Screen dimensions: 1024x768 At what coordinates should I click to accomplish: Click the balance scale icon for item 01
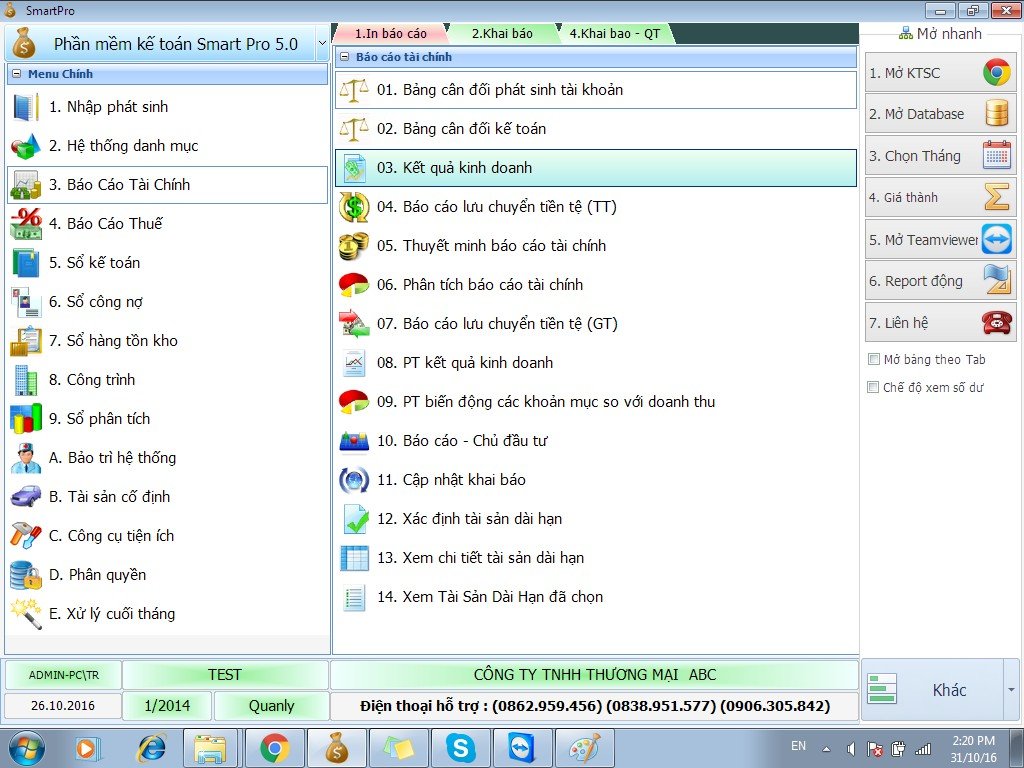pos(354,90)
